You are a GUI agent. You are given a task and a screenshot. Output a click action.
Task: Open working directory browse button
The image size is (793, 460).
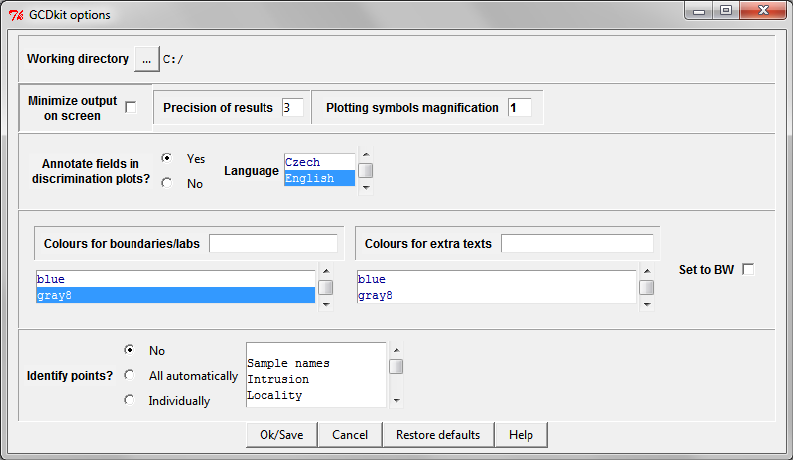tap(147, 59)
